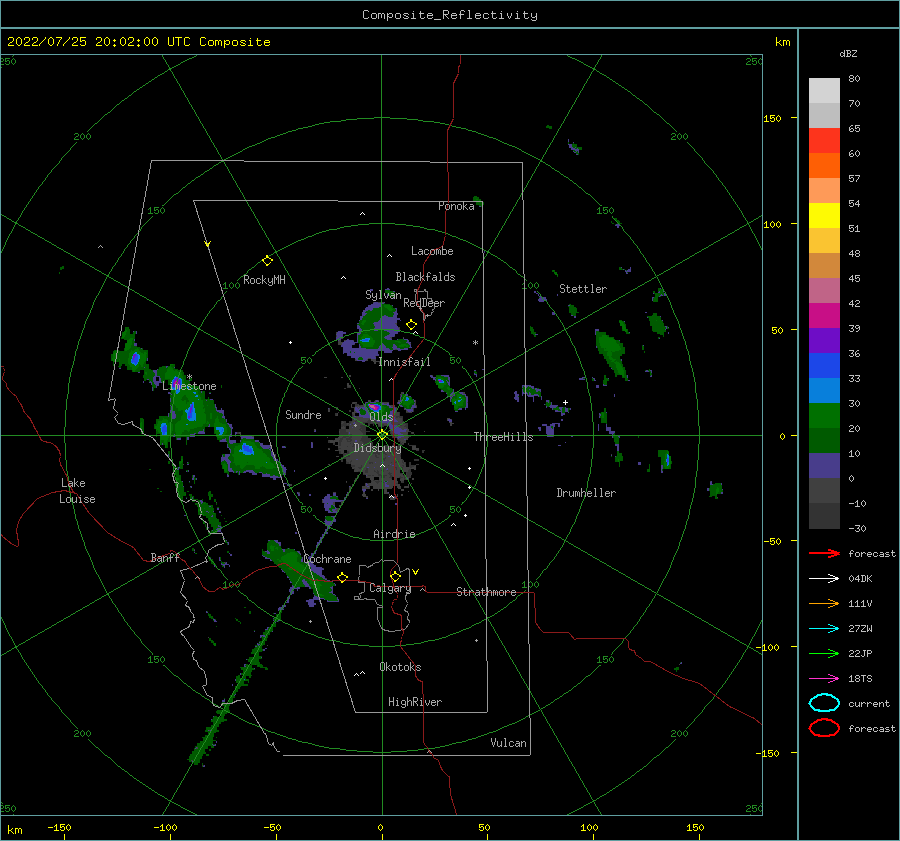
Task: Click the yellow diamond marker beside RockyMH
Action: click(267, 261)
